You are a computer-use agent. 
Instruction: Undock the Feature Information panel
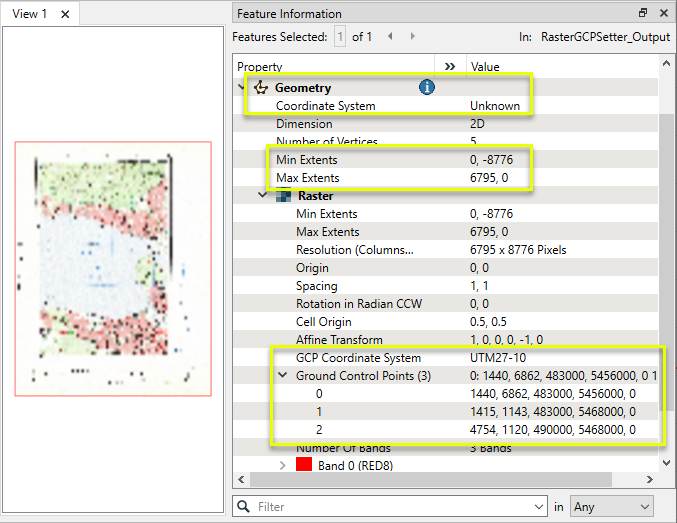click(643, 13)
